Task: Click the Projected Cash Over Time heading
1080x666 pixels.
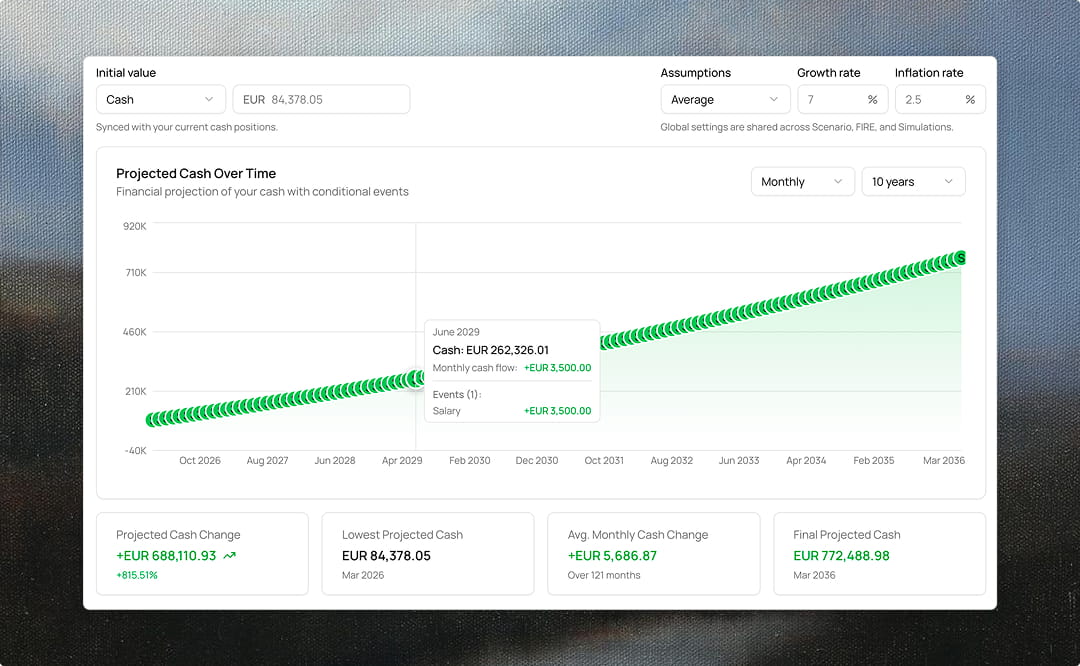Action: [196, 173]
